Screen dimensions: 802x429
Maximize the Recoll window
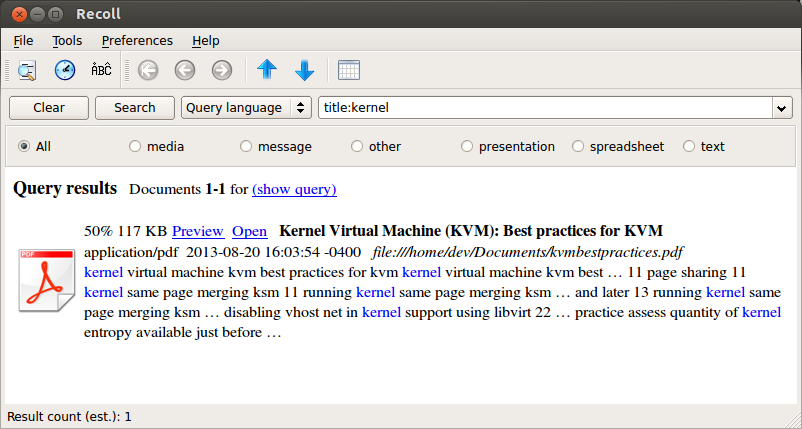(56, 14)
